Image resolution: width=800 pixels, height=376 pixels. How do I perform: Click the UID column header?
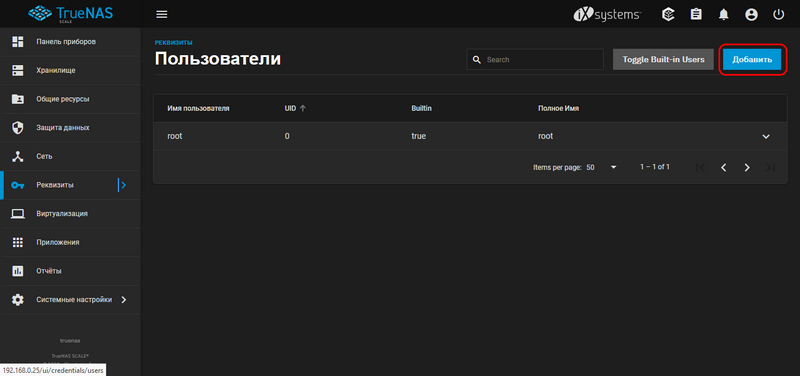pos(290,108)
